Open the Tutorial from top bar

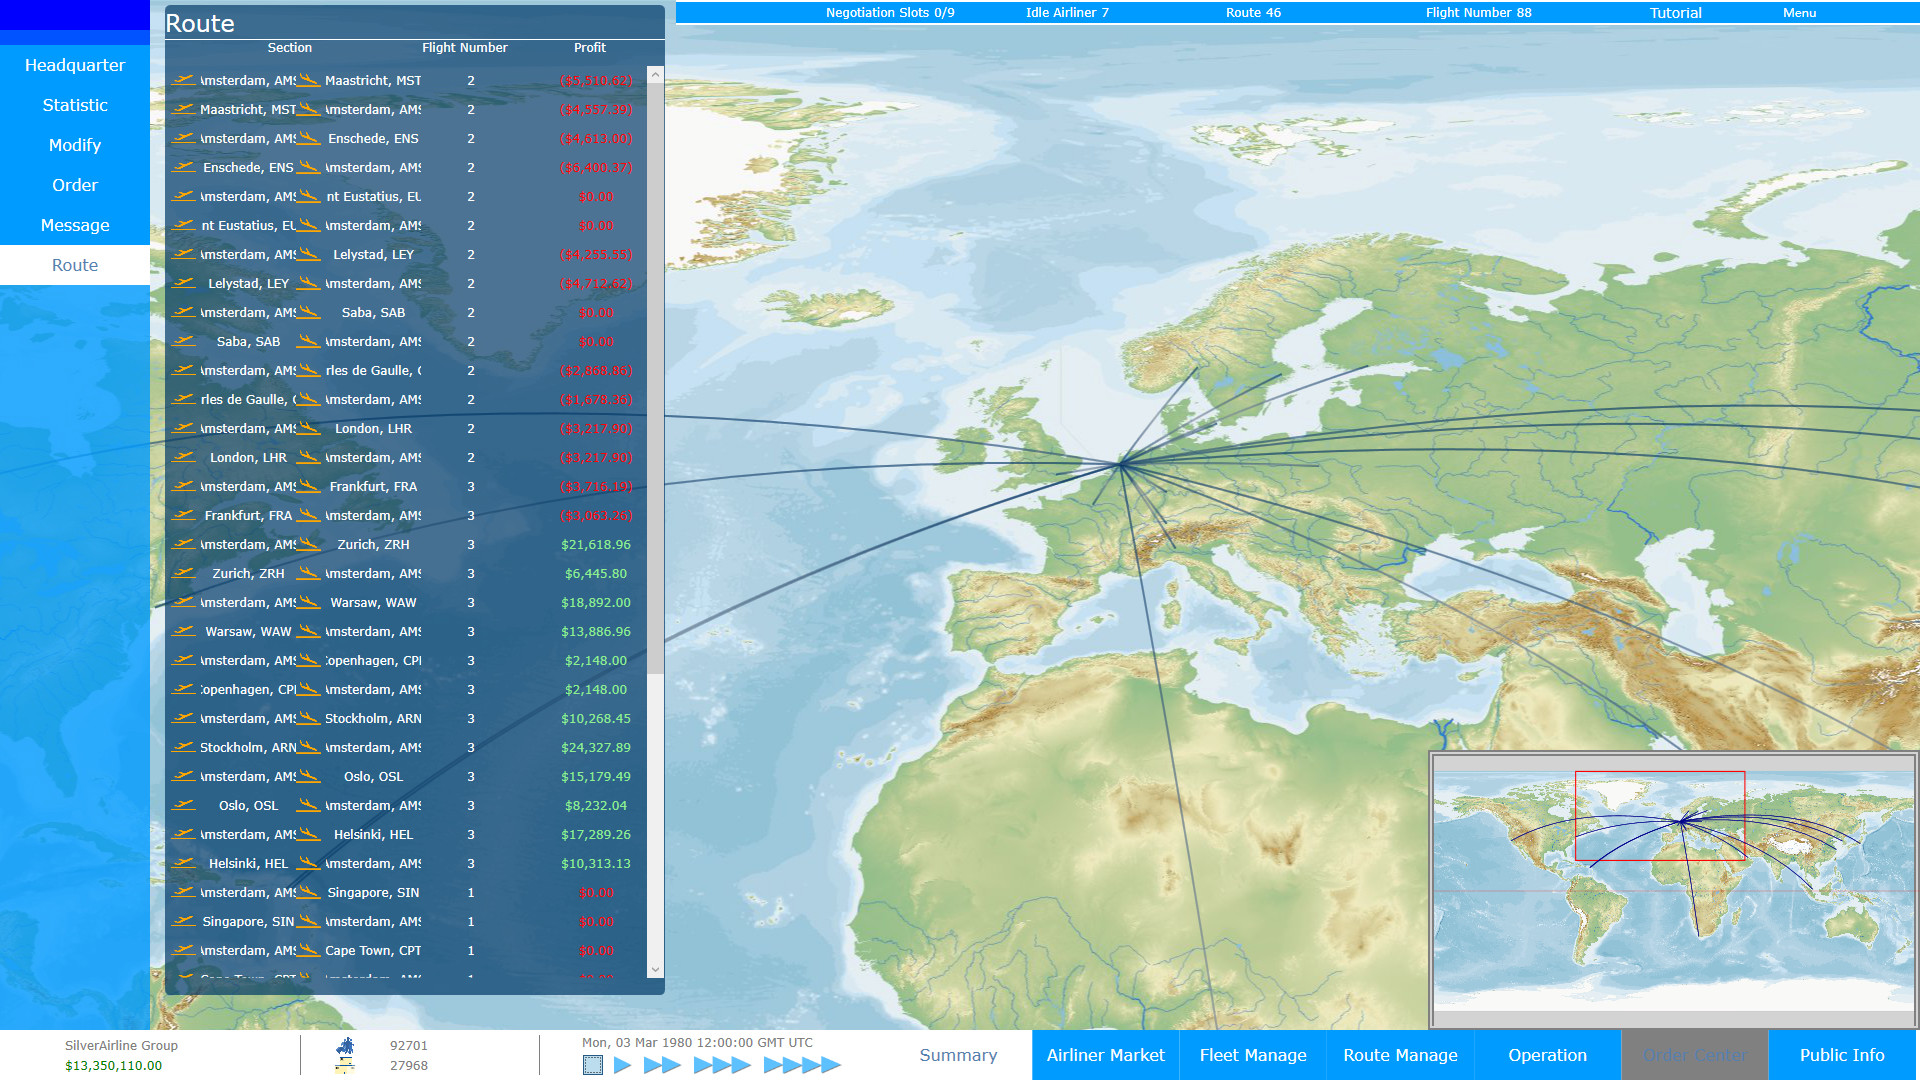1675,13
